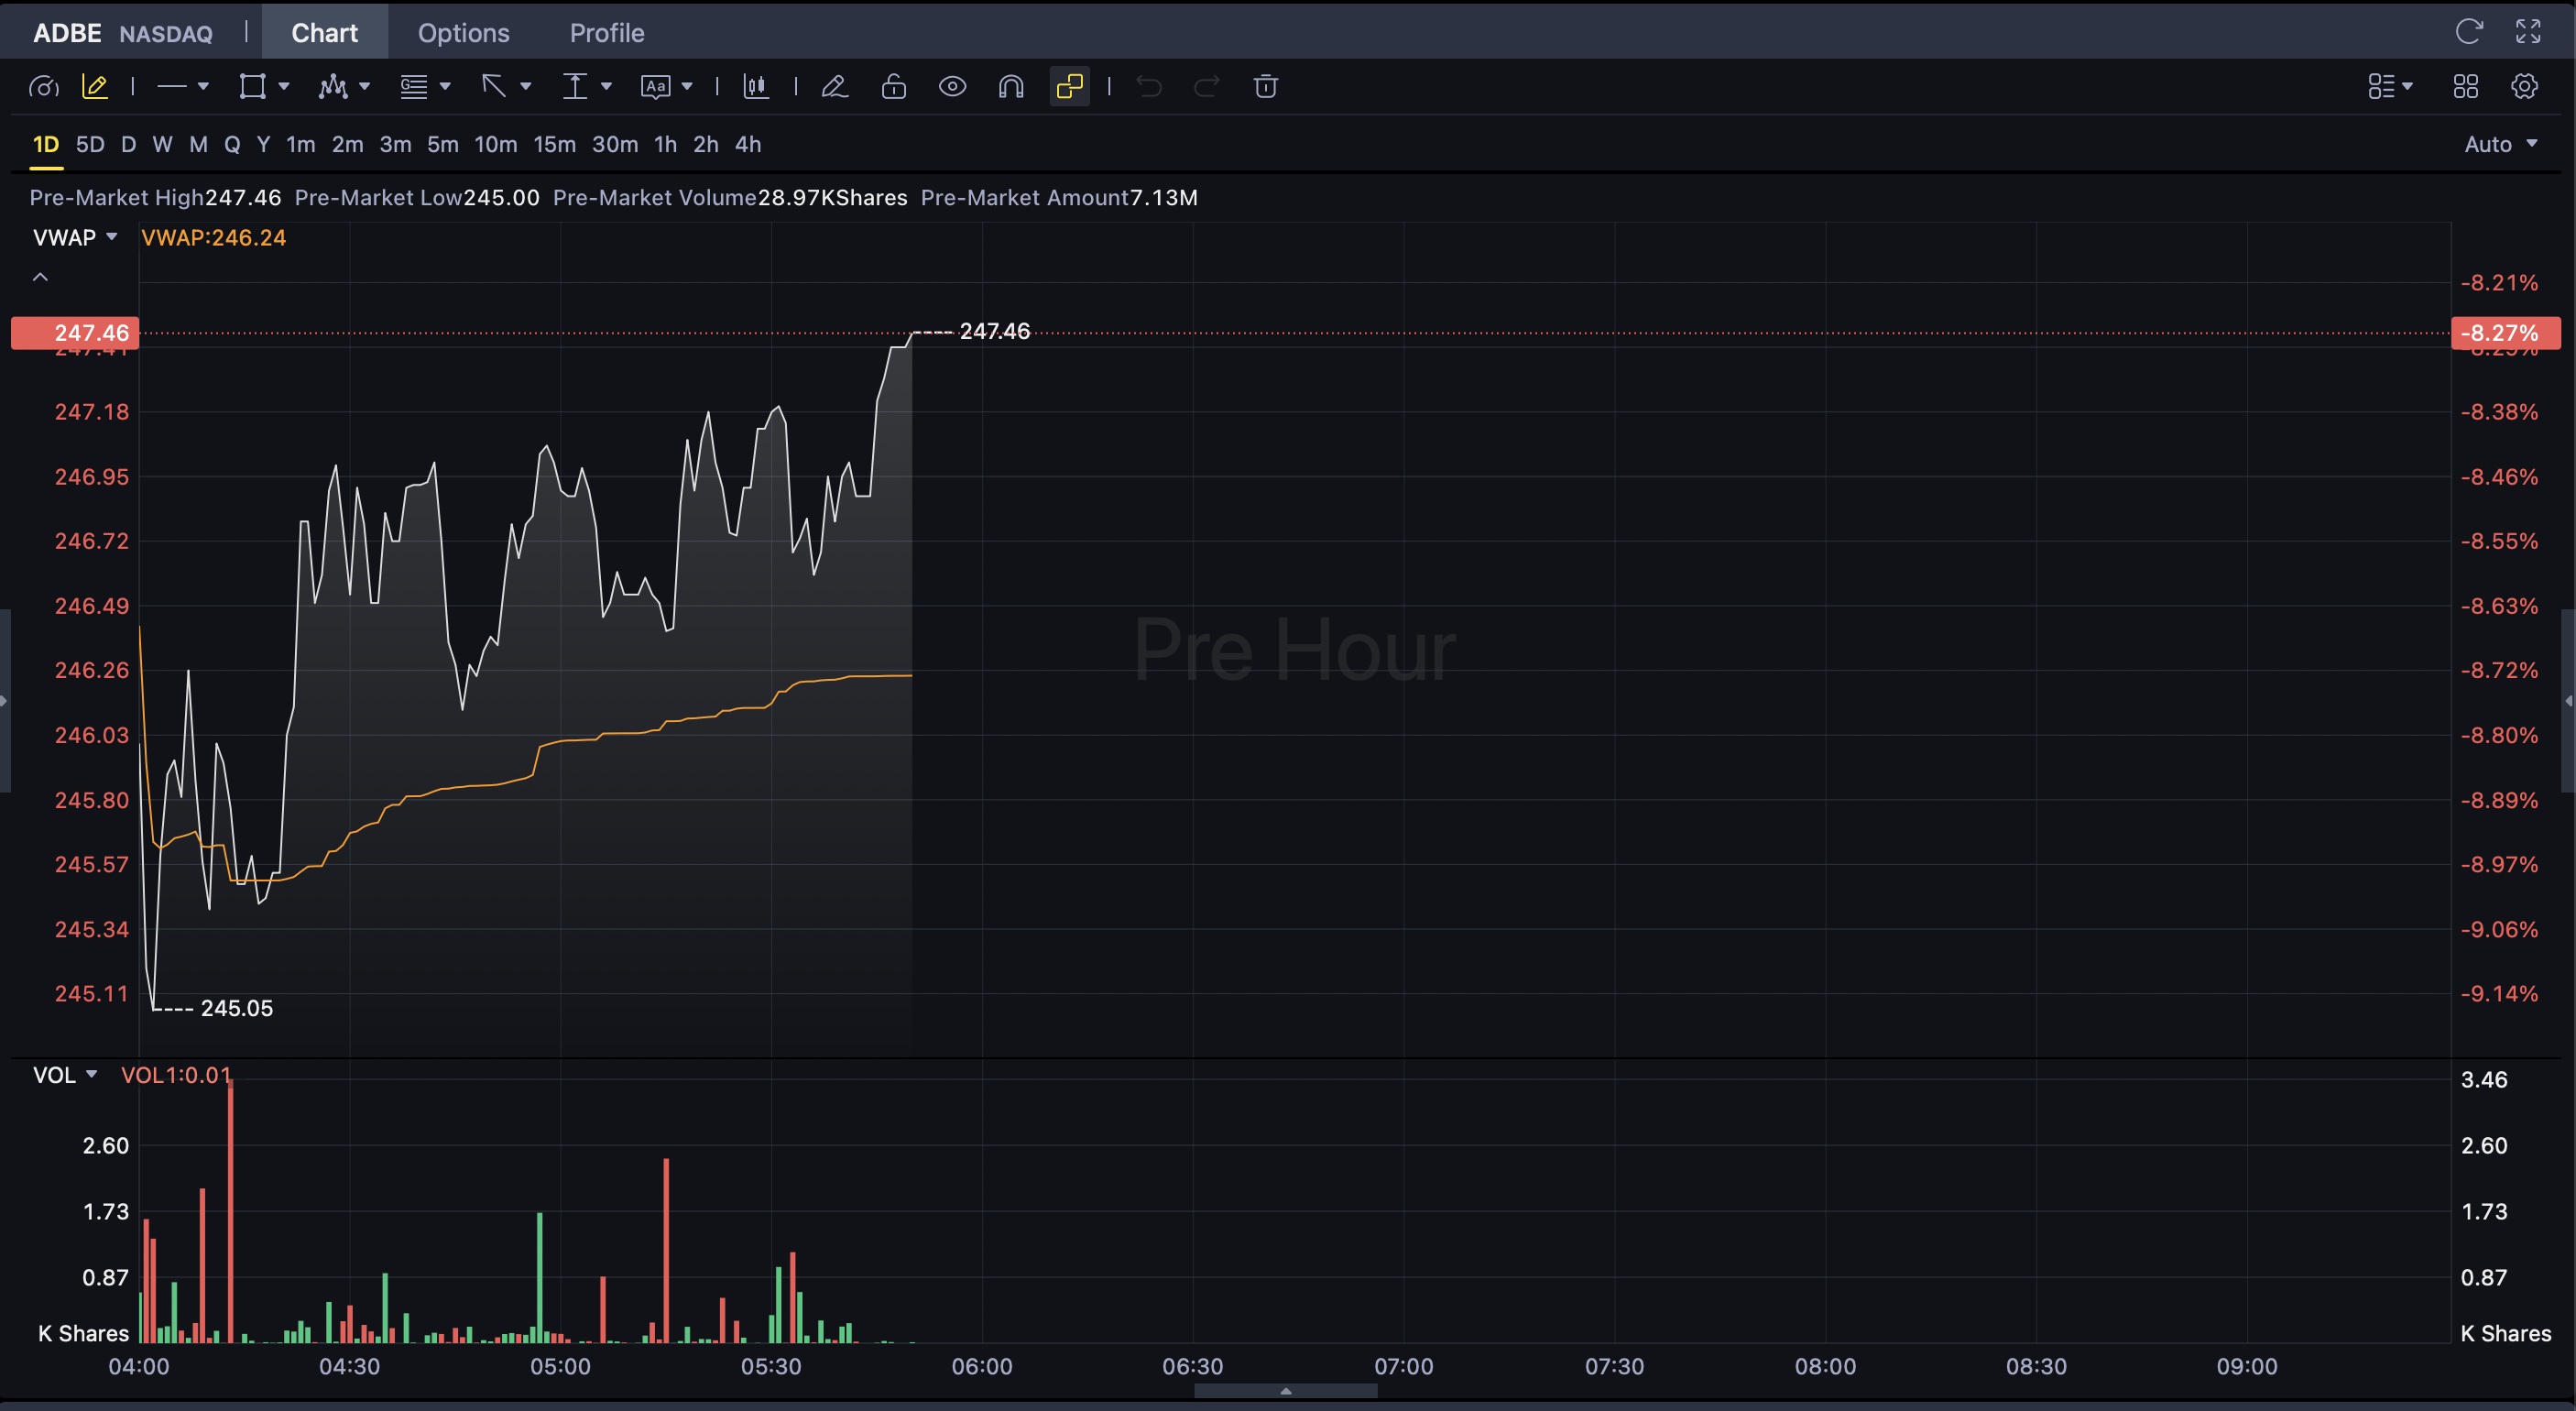This screenshot has width=2576, height=1411.
Task: Open the chart settings gear icon
Action: point(2524,87)
